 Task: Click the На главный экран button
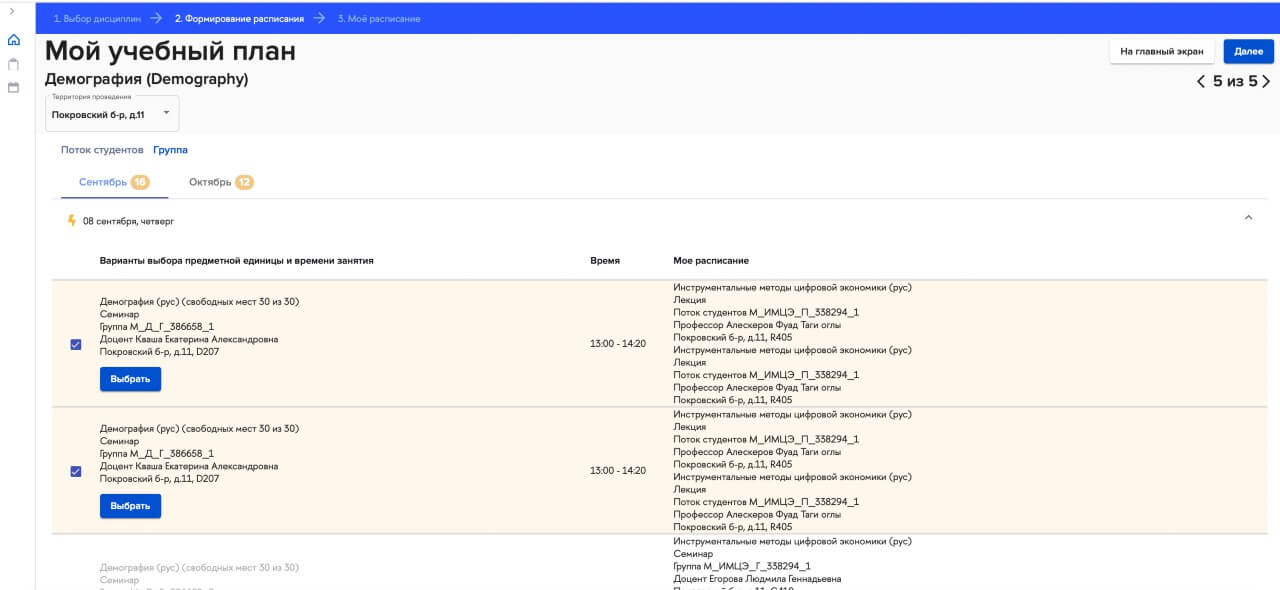tap(1162, 51)
